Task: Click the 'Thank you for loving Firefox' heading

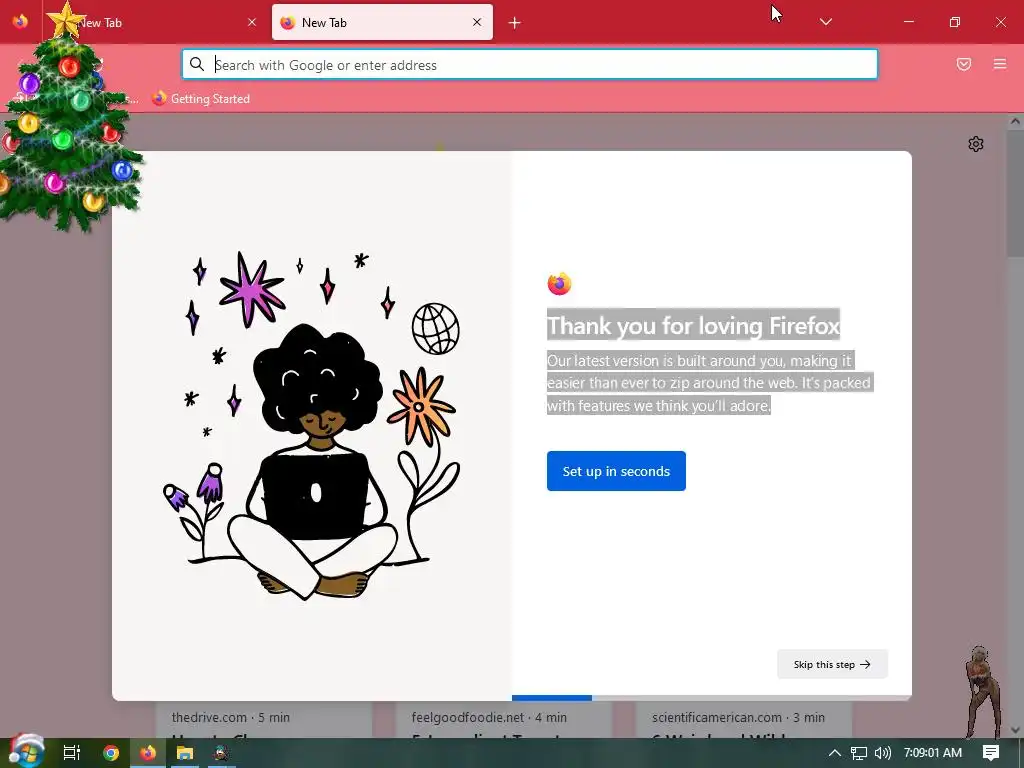Action: click(x=693, y=325)
